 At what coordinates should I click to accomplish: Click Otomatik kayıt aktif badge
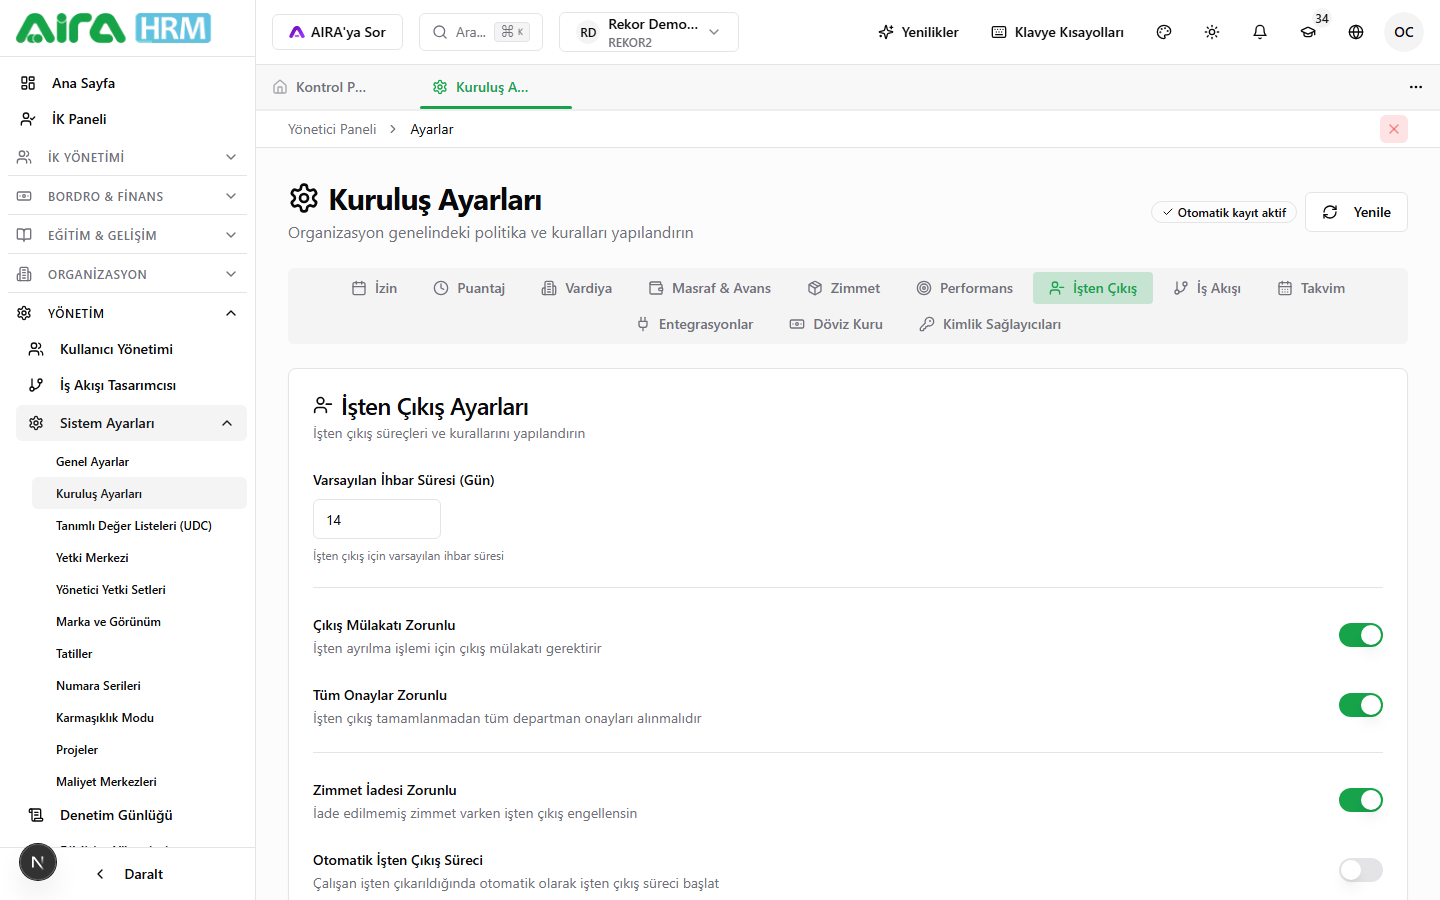(1224, 212)
